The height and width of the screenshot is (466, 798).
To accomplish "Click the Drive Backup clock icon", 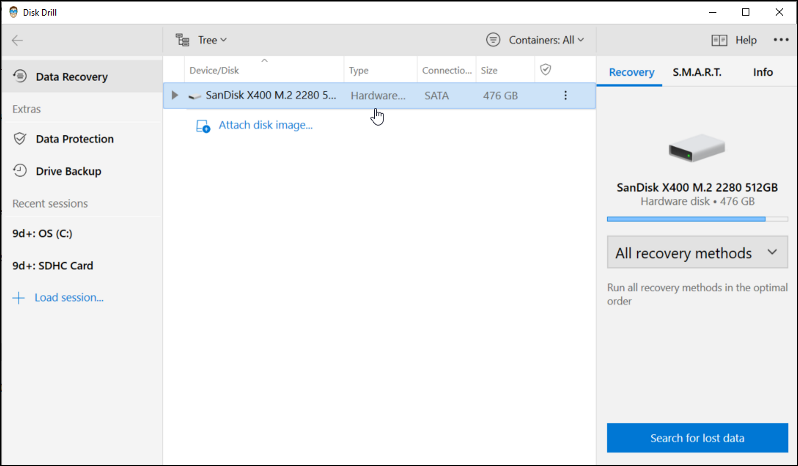I will [20, 170].
